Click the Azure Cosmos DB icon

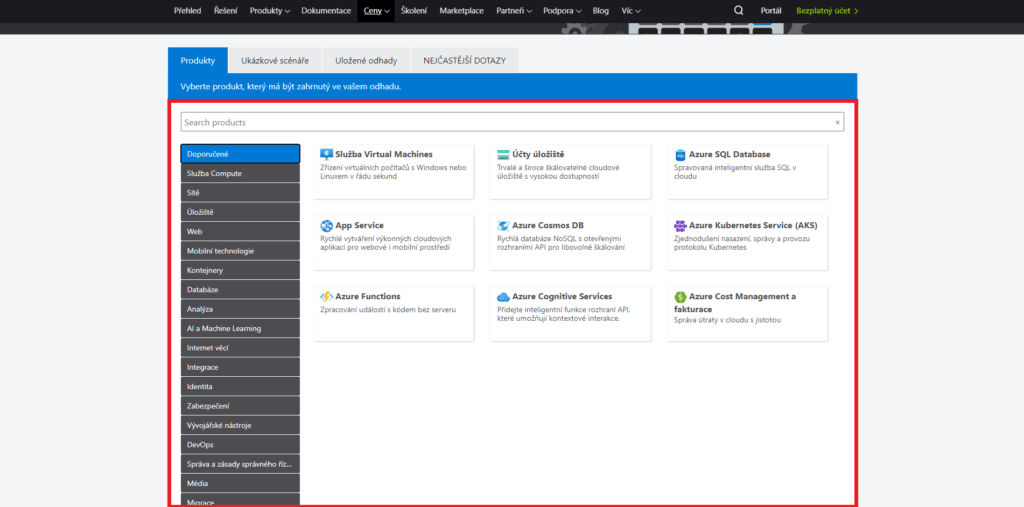503,226
